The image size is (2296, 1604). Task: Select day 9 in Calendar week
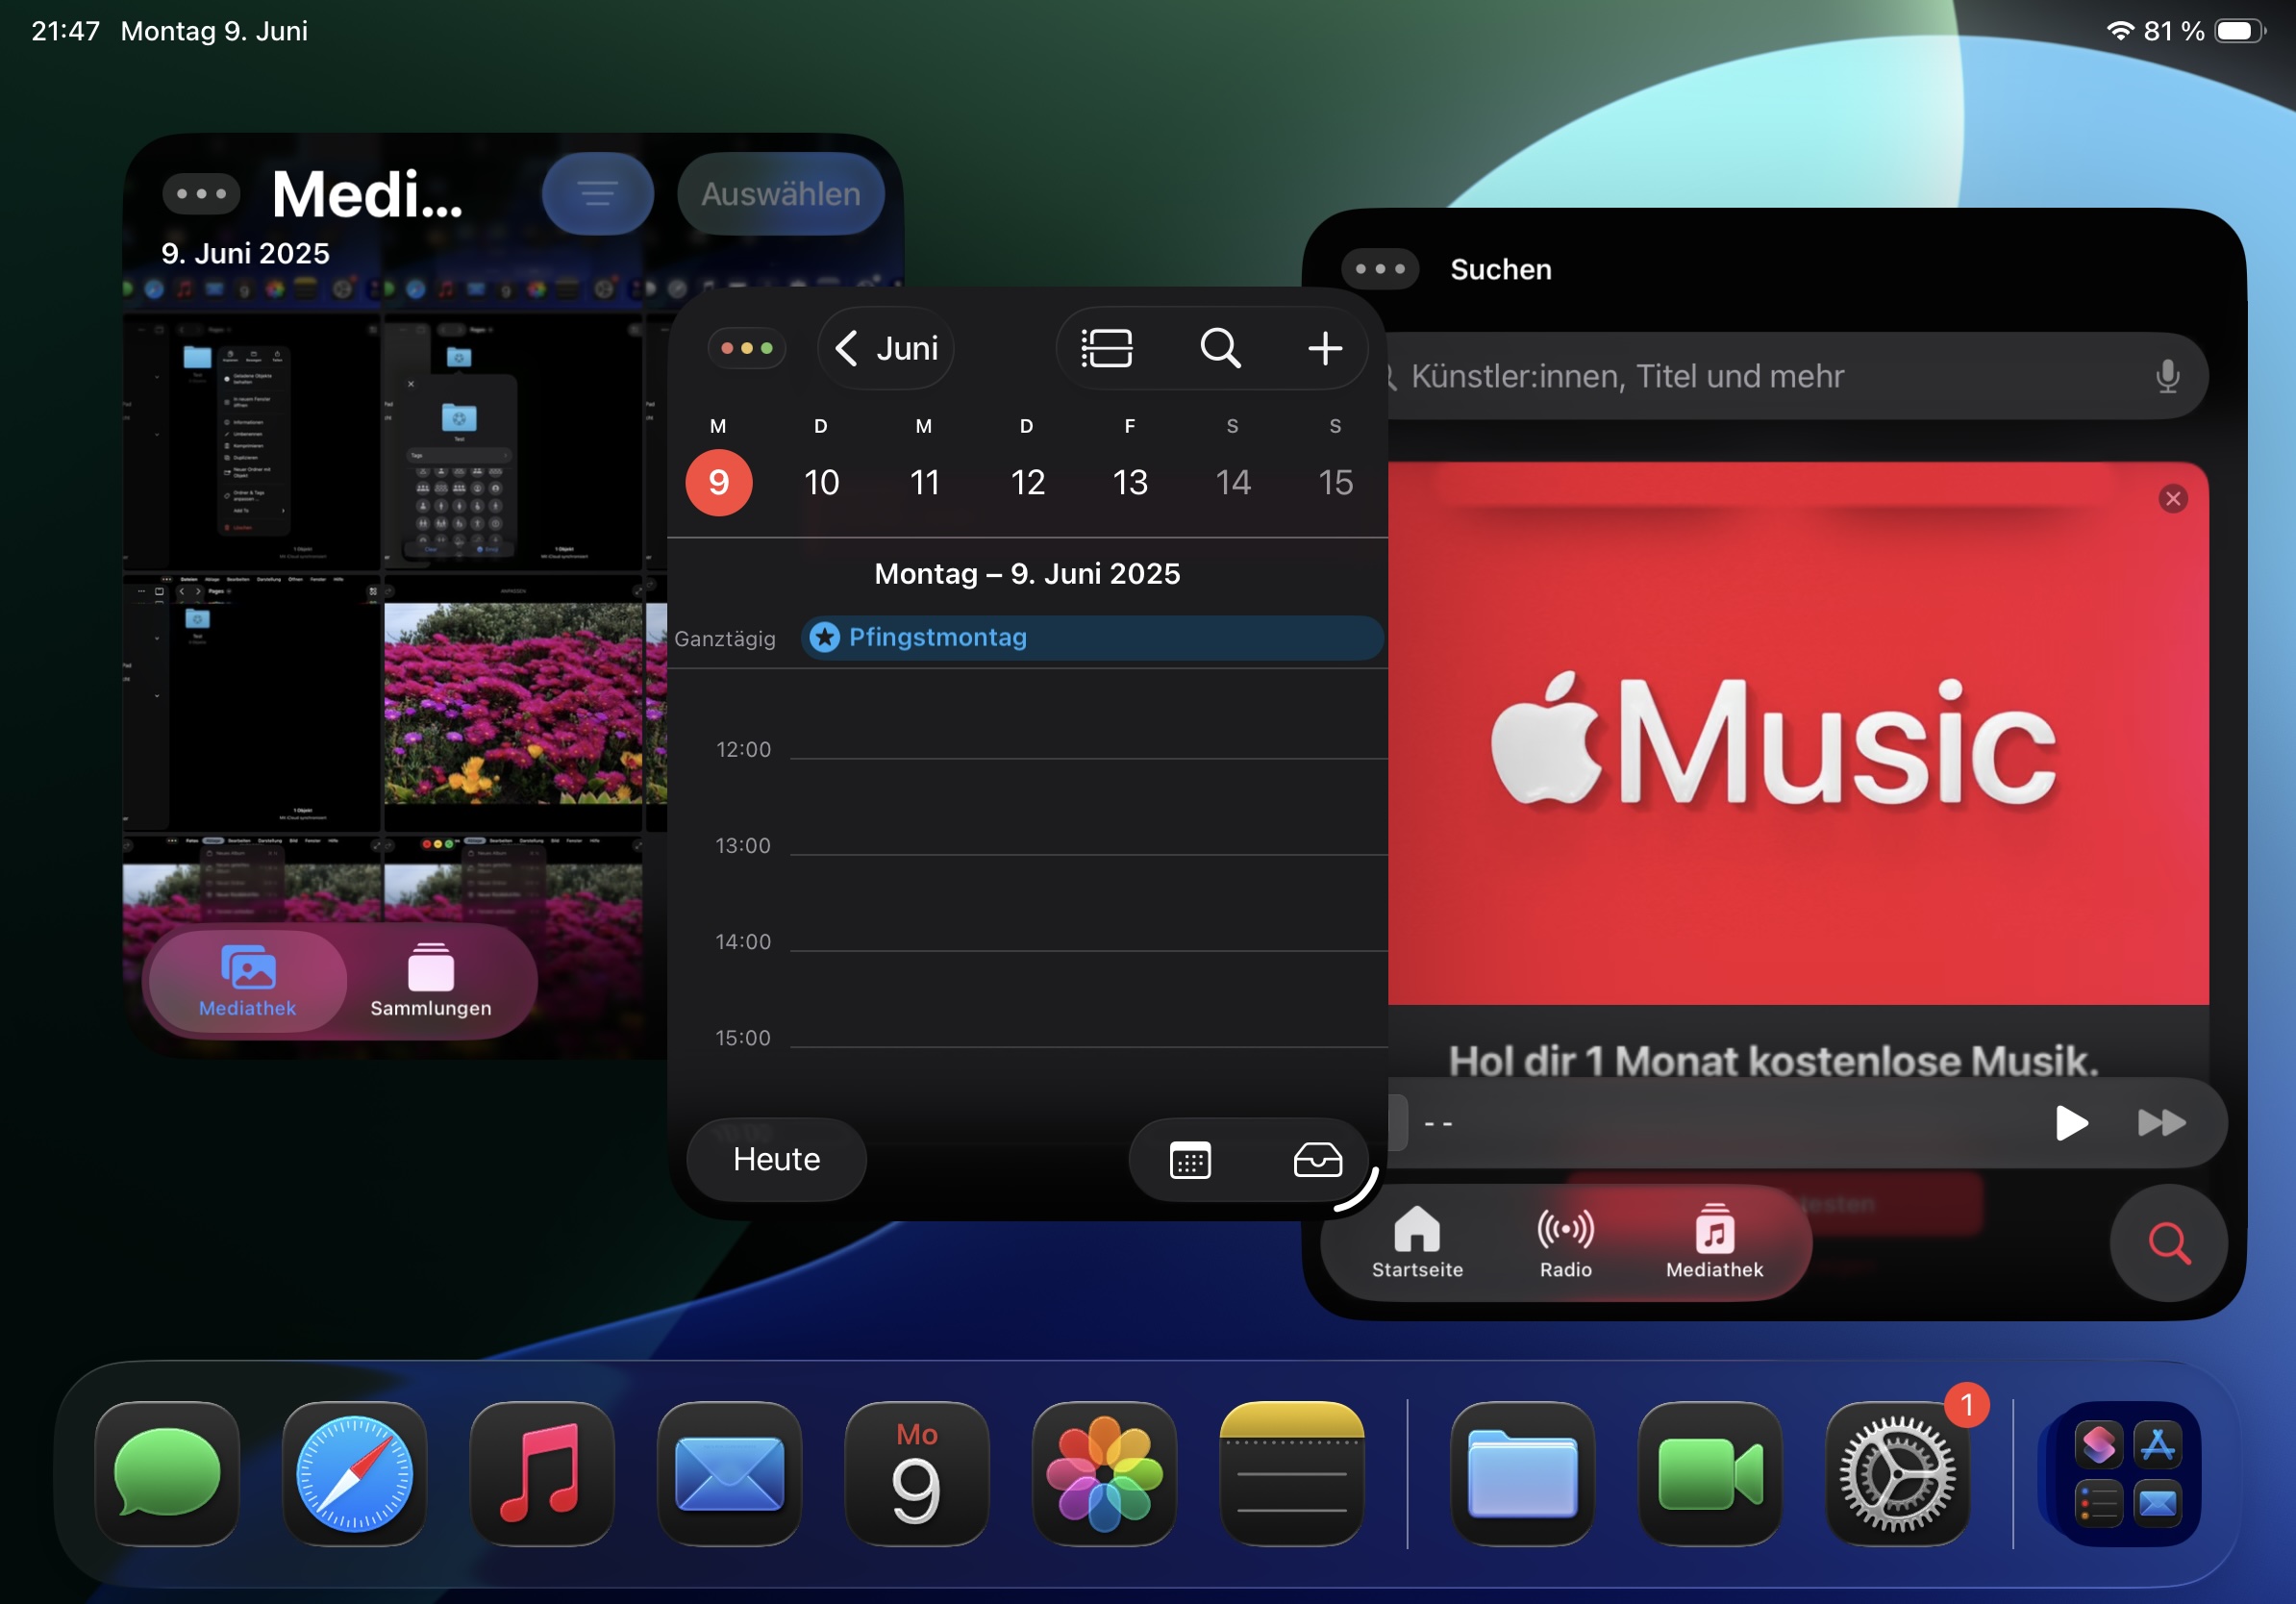point(718,482)
